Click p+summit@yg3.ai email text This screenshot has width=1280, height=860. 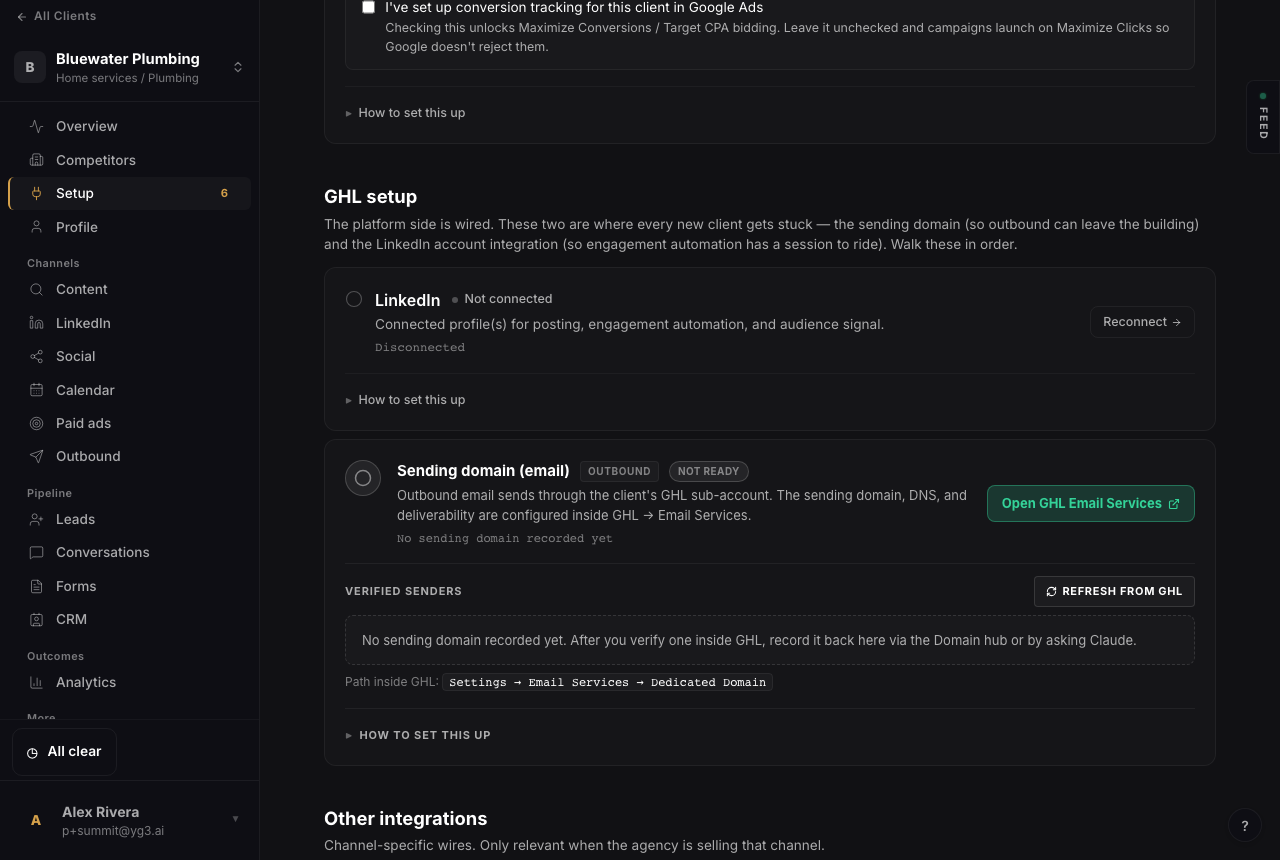113,831
